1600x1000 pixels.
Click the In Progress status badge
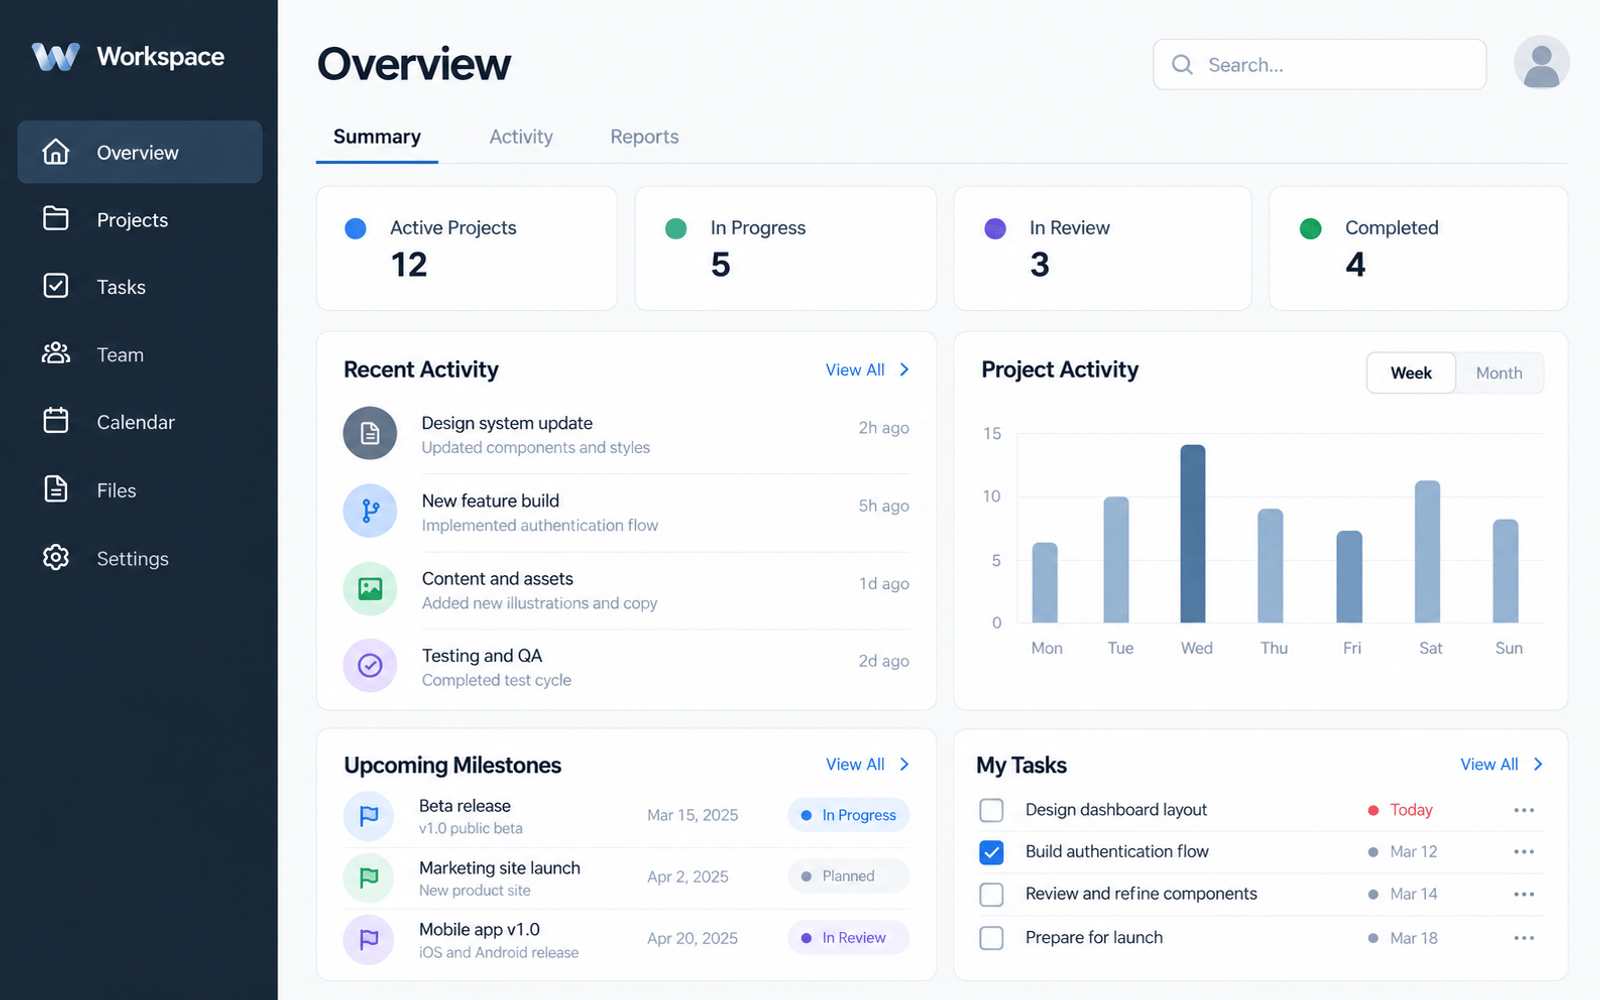click(848, 815)
